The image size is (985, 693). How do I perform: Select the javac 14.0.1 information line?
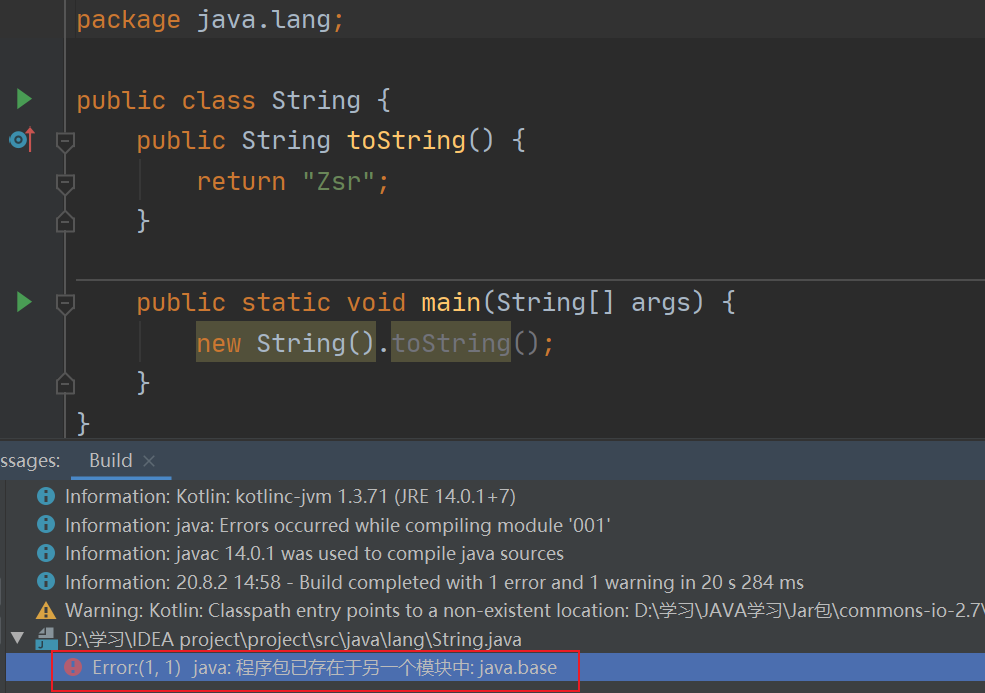tap(314, 554)
